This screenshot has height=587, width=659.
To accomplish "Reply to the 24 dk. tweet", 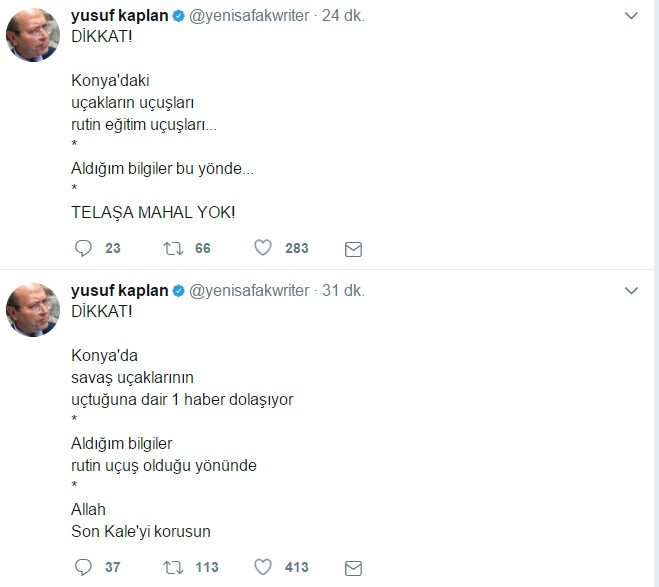I will point(84,248).
